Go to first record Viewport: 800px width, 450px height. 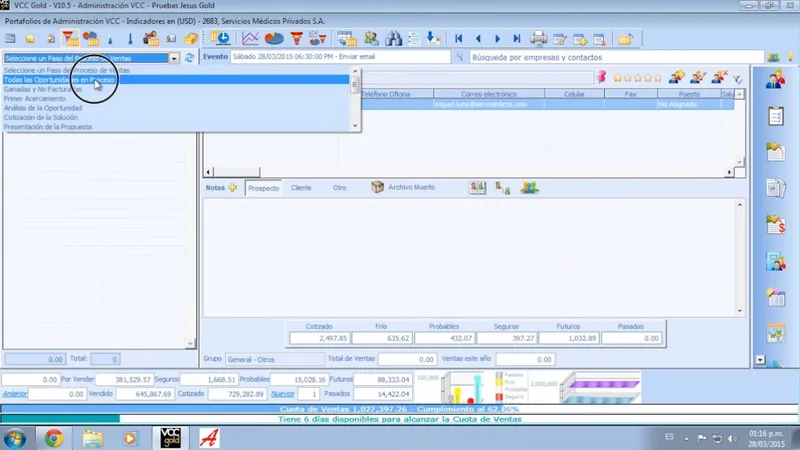pyautogui.click(x=458, y=39)
